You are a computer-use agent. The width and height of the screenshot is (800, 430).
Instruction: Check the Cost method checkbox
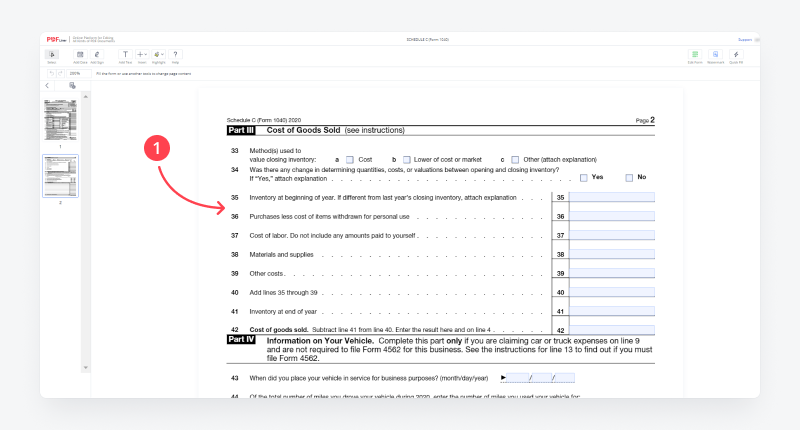[350, 159]
